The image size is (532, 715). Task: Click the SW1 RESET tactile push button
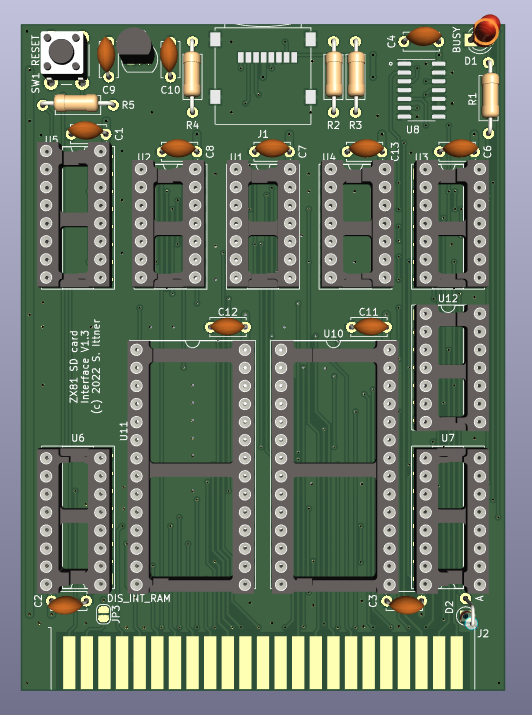[x=63, y=52]
